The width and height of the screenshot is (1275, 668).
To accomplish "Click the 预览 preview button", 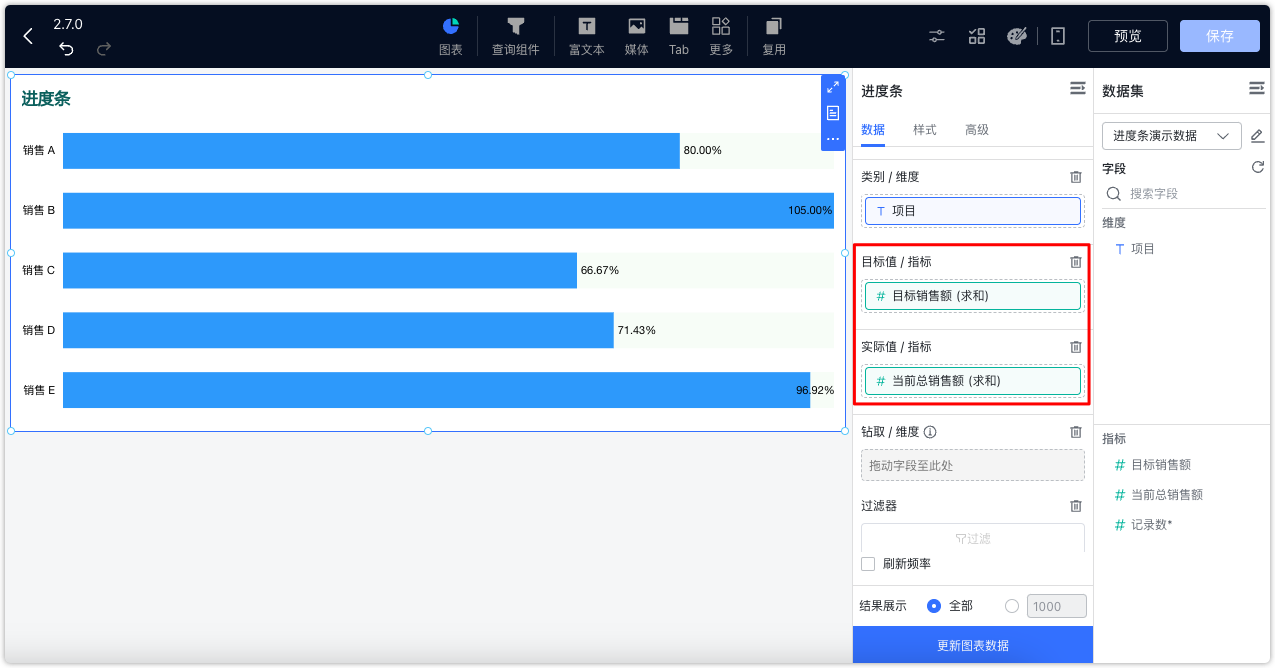I will [x=1127, y=35].
